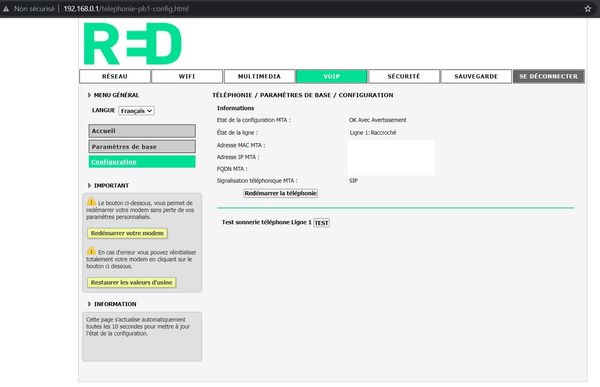Expand the INFORMATION section arrow
The image size is (600, 387).
(89, 304)
